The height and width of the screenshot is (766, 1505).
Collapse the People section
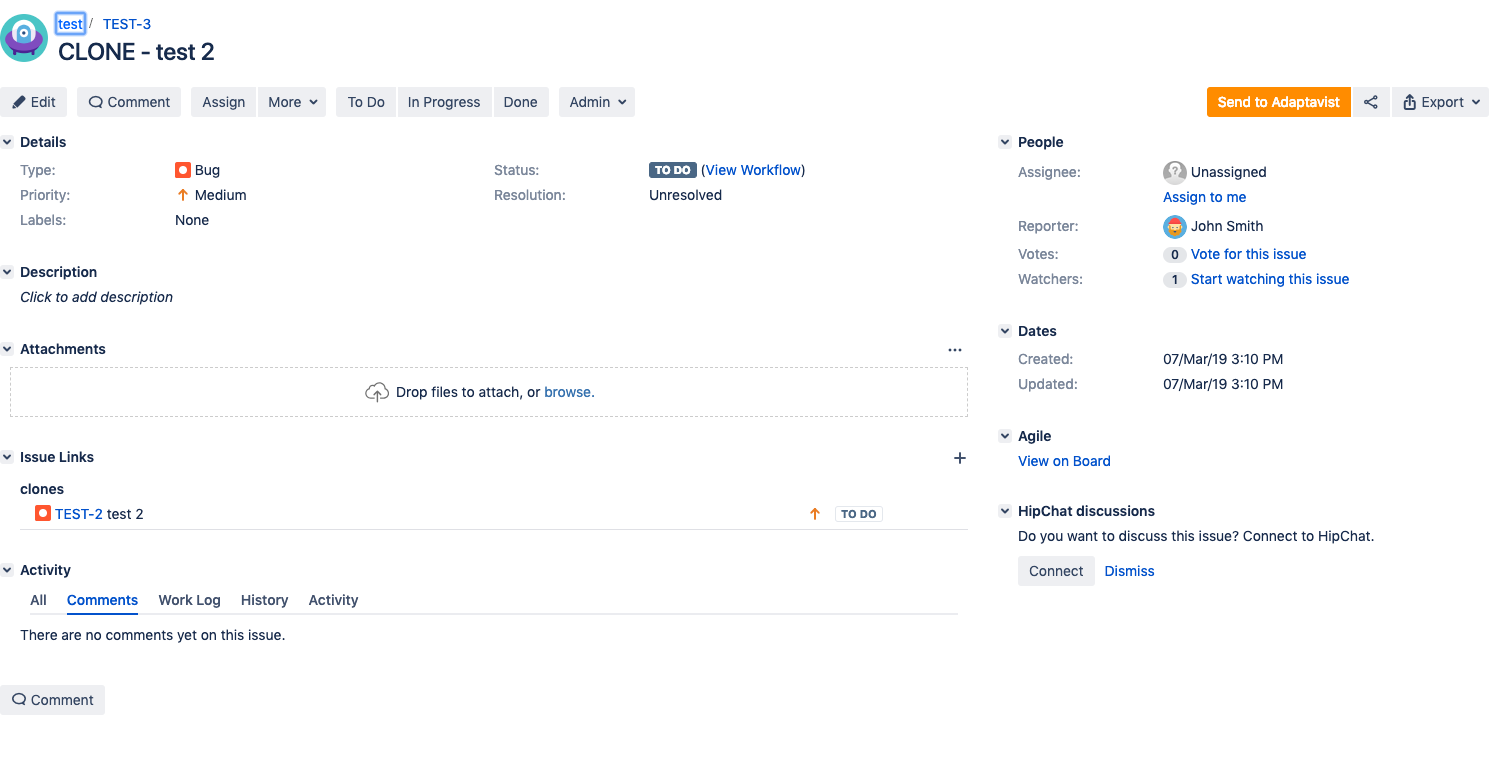click(1005, 143)
